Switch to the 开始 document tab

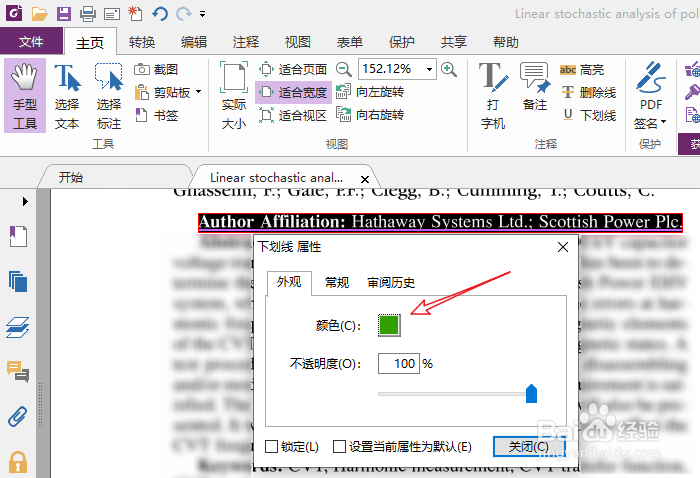click(71, 178)
